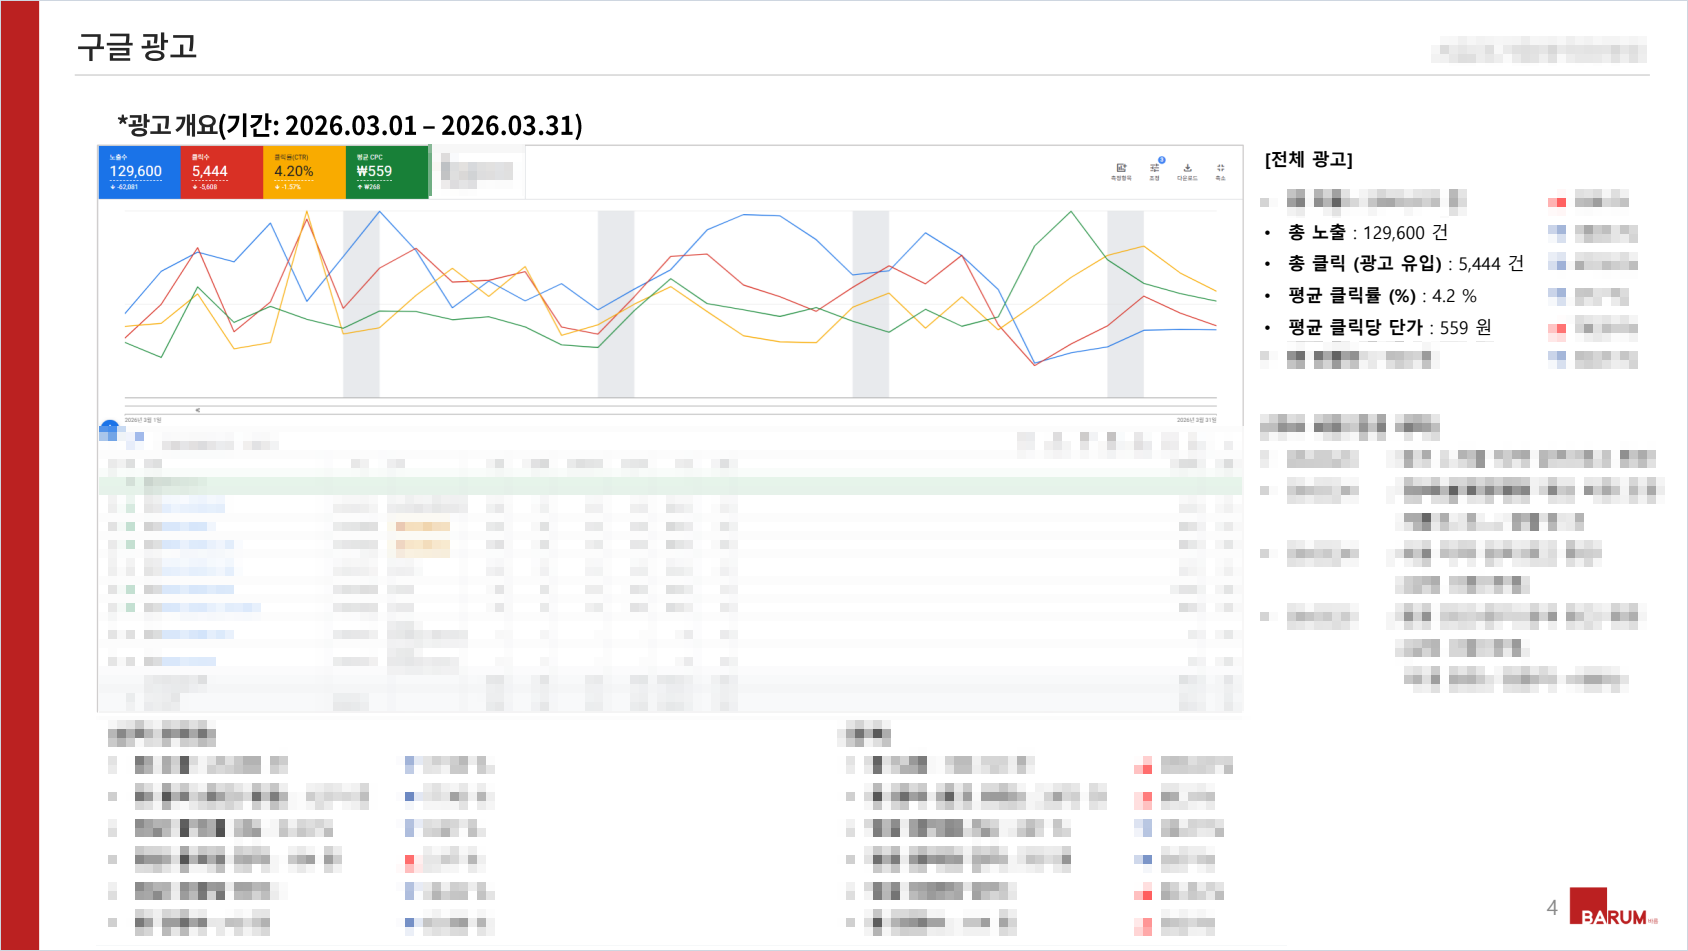Click the 구글 광고 slide title
Viewport: 1688px width, 951px height.
click(137, 47)
